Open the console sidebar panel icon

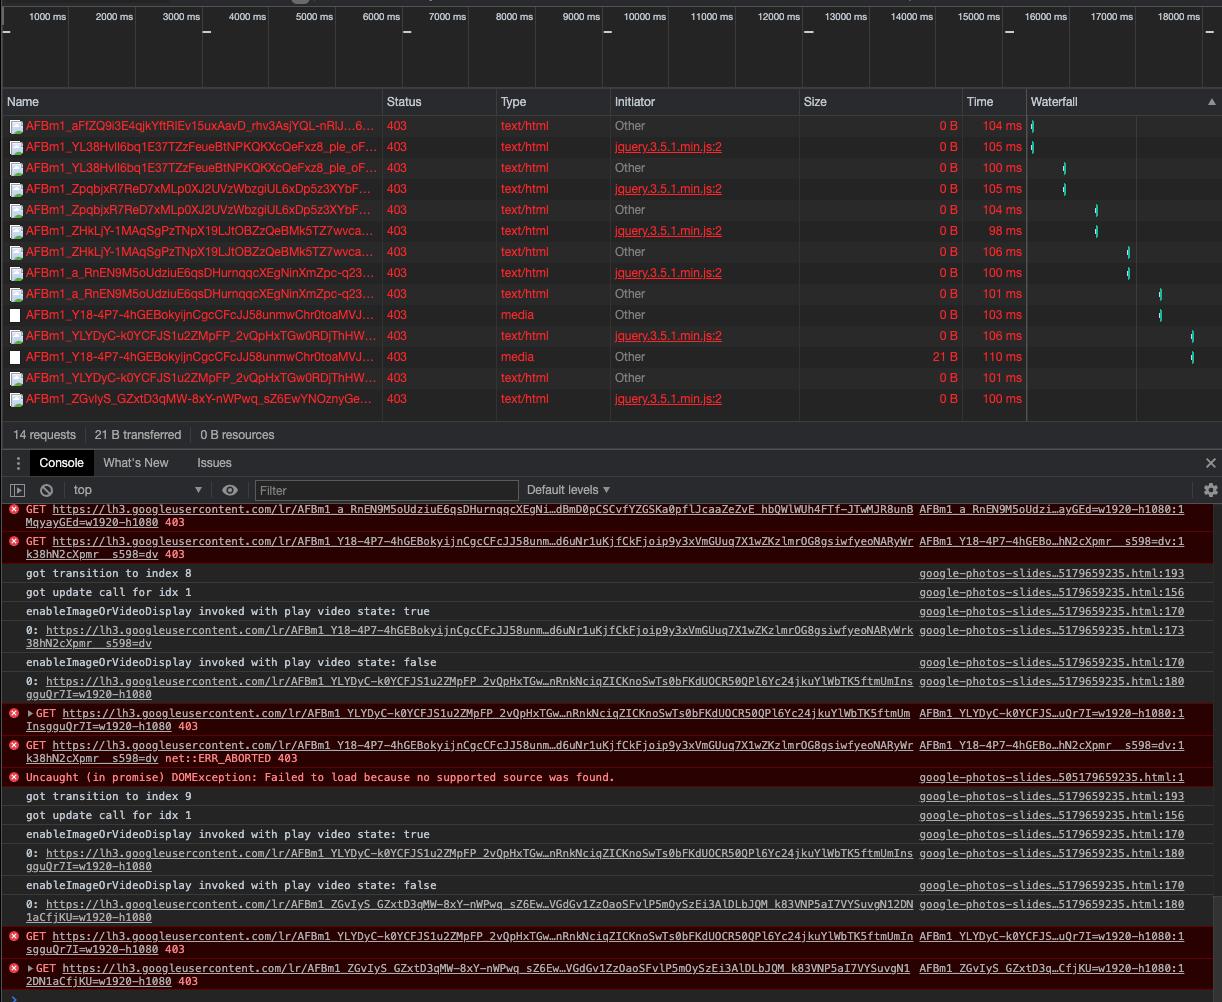[17, 490]
